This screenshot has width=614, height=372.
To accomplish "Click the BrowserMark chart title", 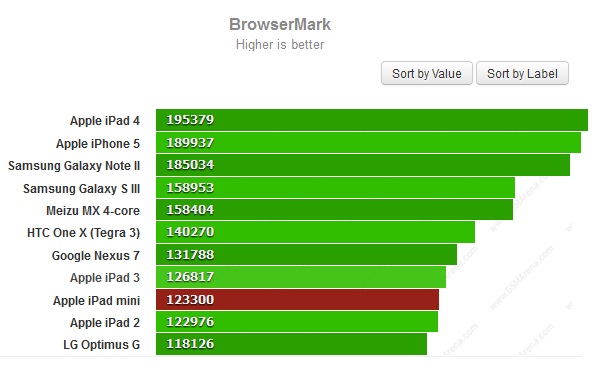I will (x=280, y=24).
